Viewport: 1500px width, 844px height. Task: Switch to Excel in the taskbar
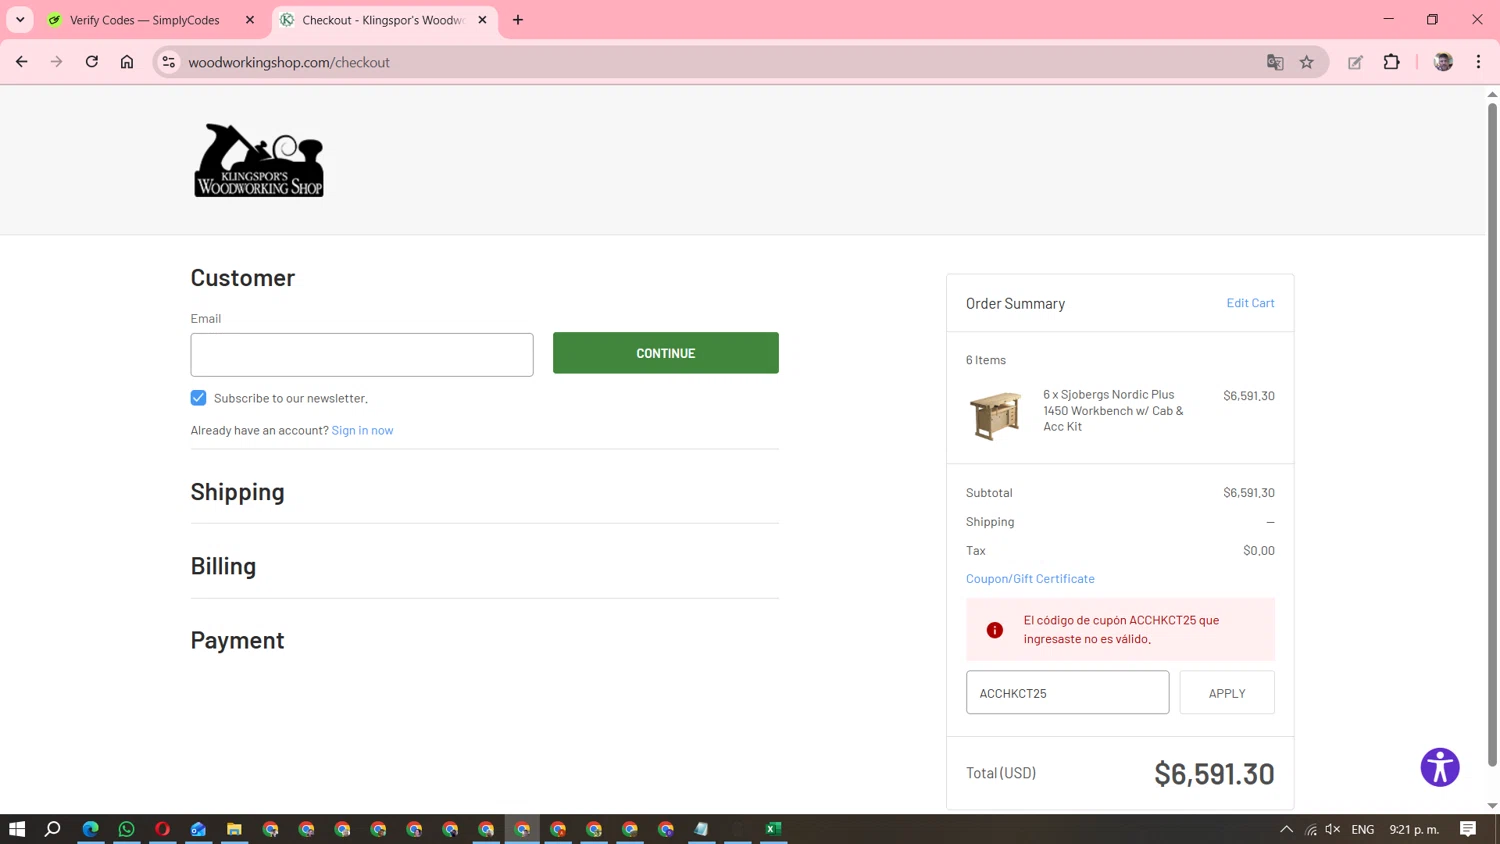point(774,829)
